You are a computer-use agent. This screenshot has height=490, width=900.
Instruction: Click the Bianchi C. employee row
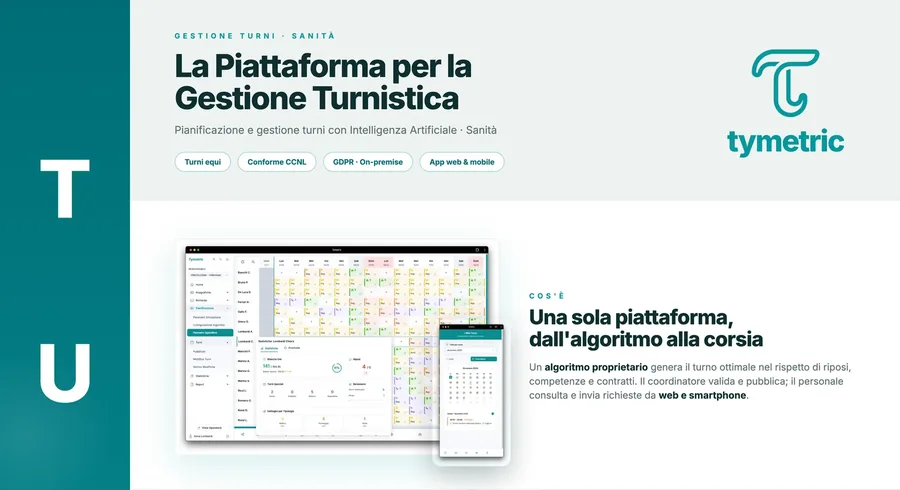[244, 273]
